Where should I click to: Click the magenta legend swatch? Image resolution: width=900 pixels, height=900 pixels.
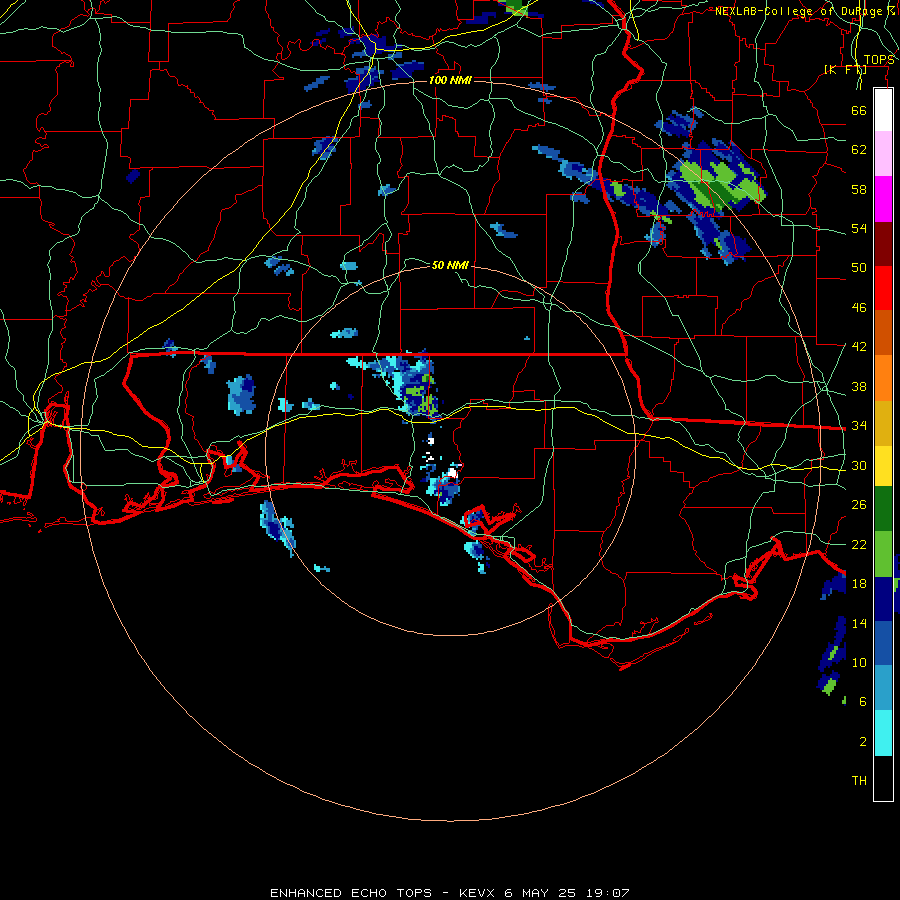coord(883,199)
